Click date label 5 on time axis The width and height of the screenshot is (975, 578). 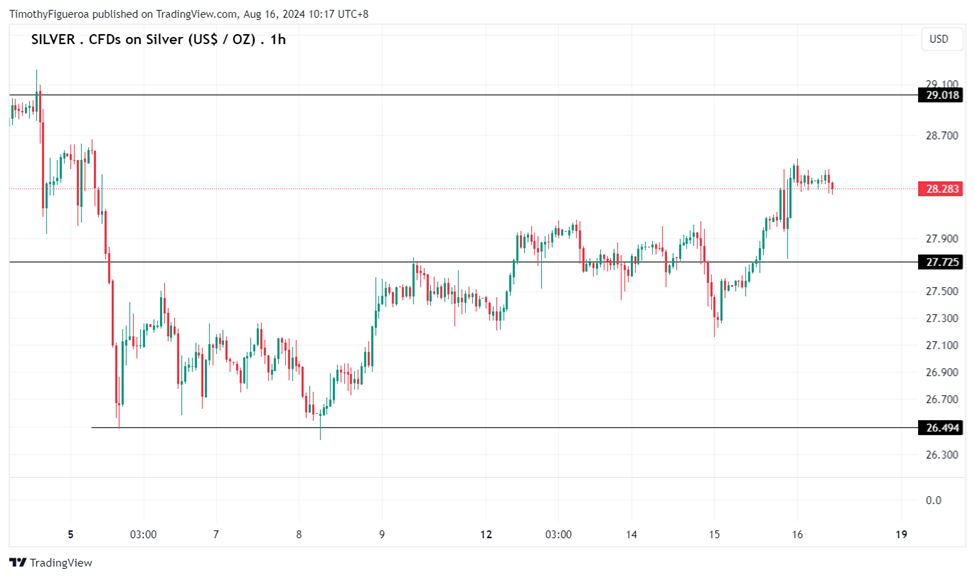pos(71,535)
